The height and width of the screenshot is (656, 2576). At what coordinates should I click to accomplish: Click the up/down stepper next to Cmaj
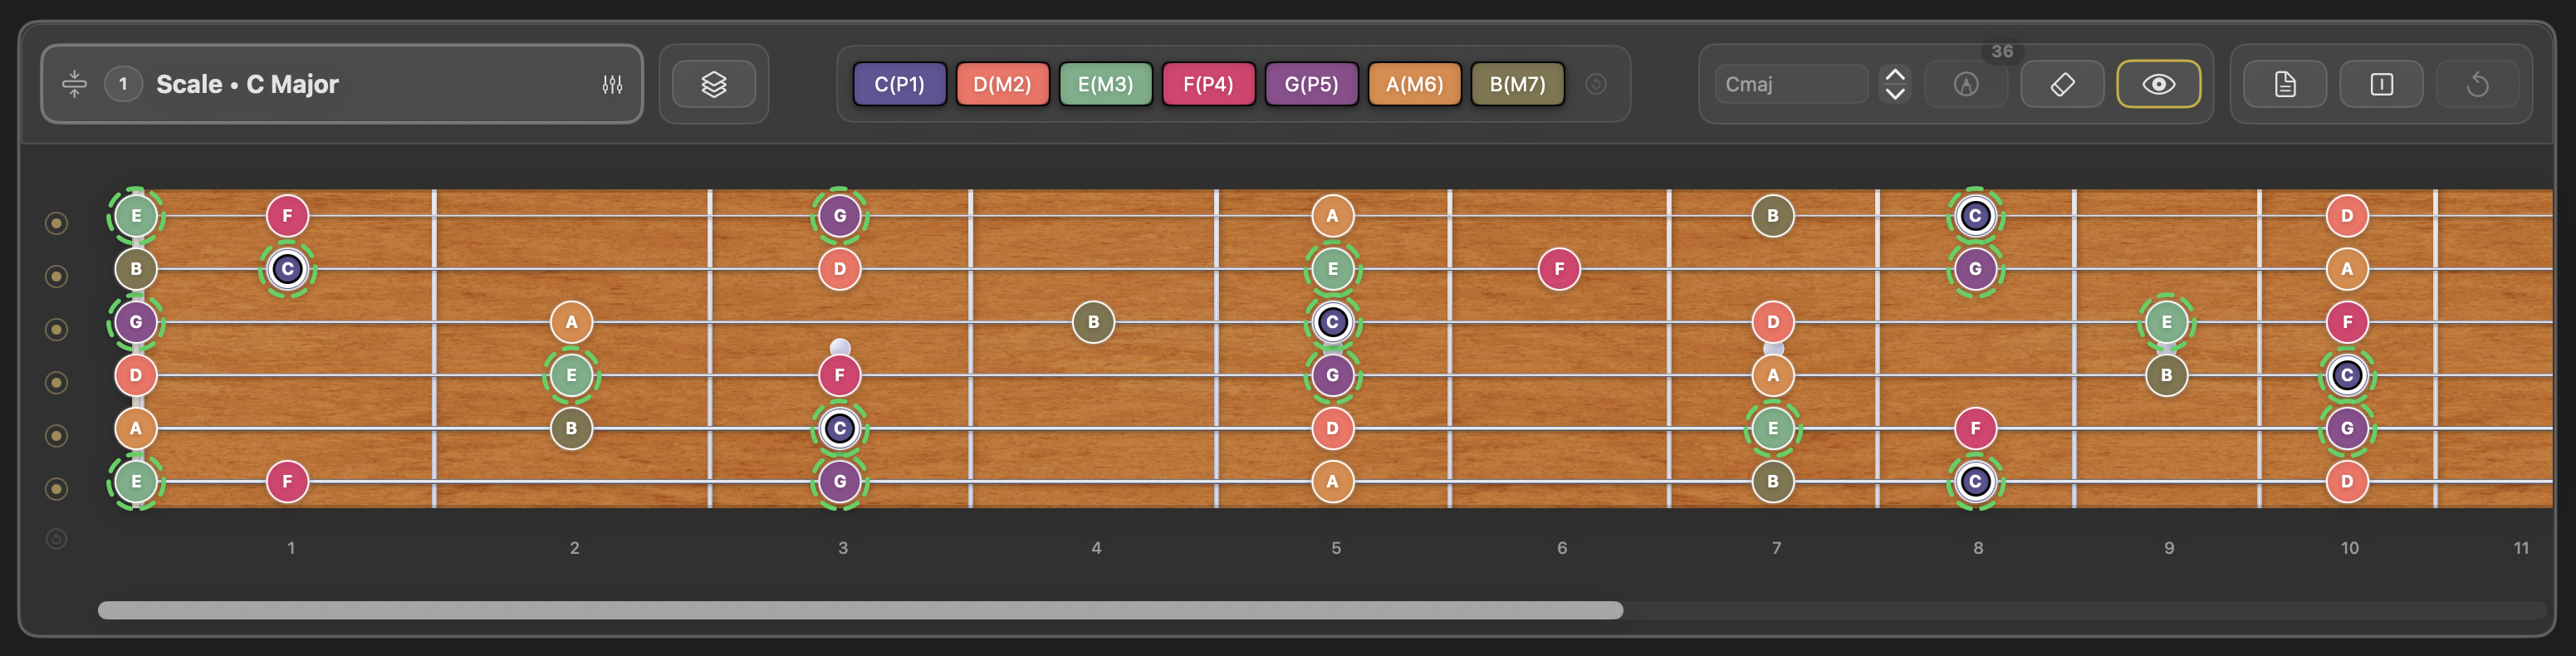pos(1894,84)
